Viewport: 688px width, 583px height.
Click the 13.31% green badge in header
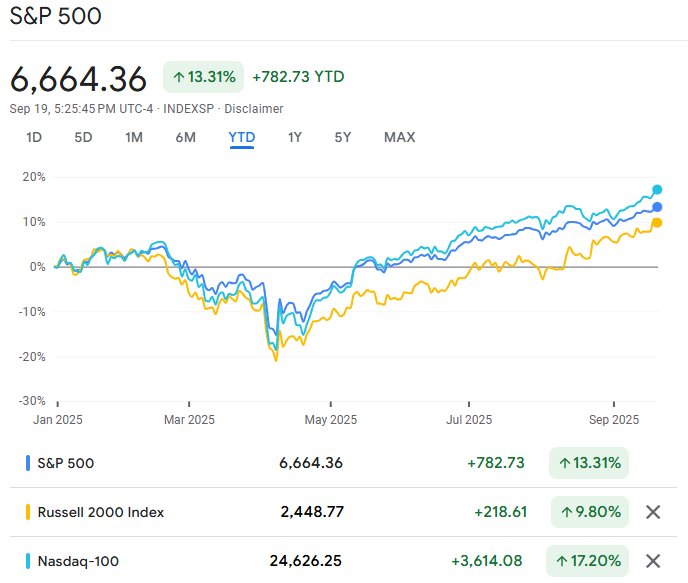[204, 77]
